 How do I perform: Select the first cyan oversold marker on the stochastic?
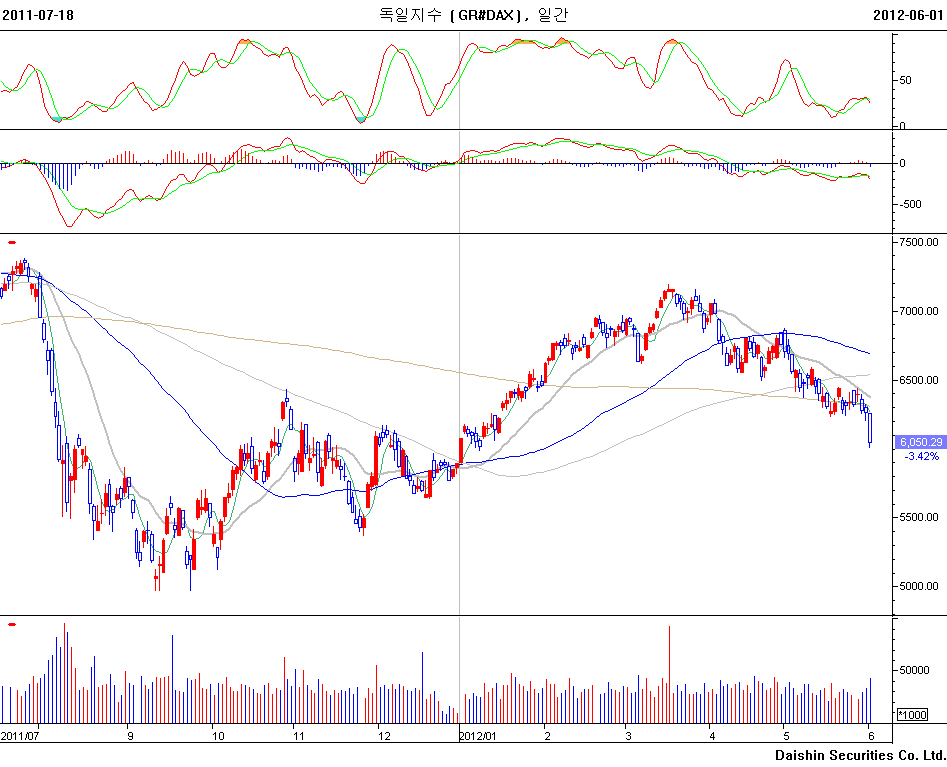coord(58,119)
